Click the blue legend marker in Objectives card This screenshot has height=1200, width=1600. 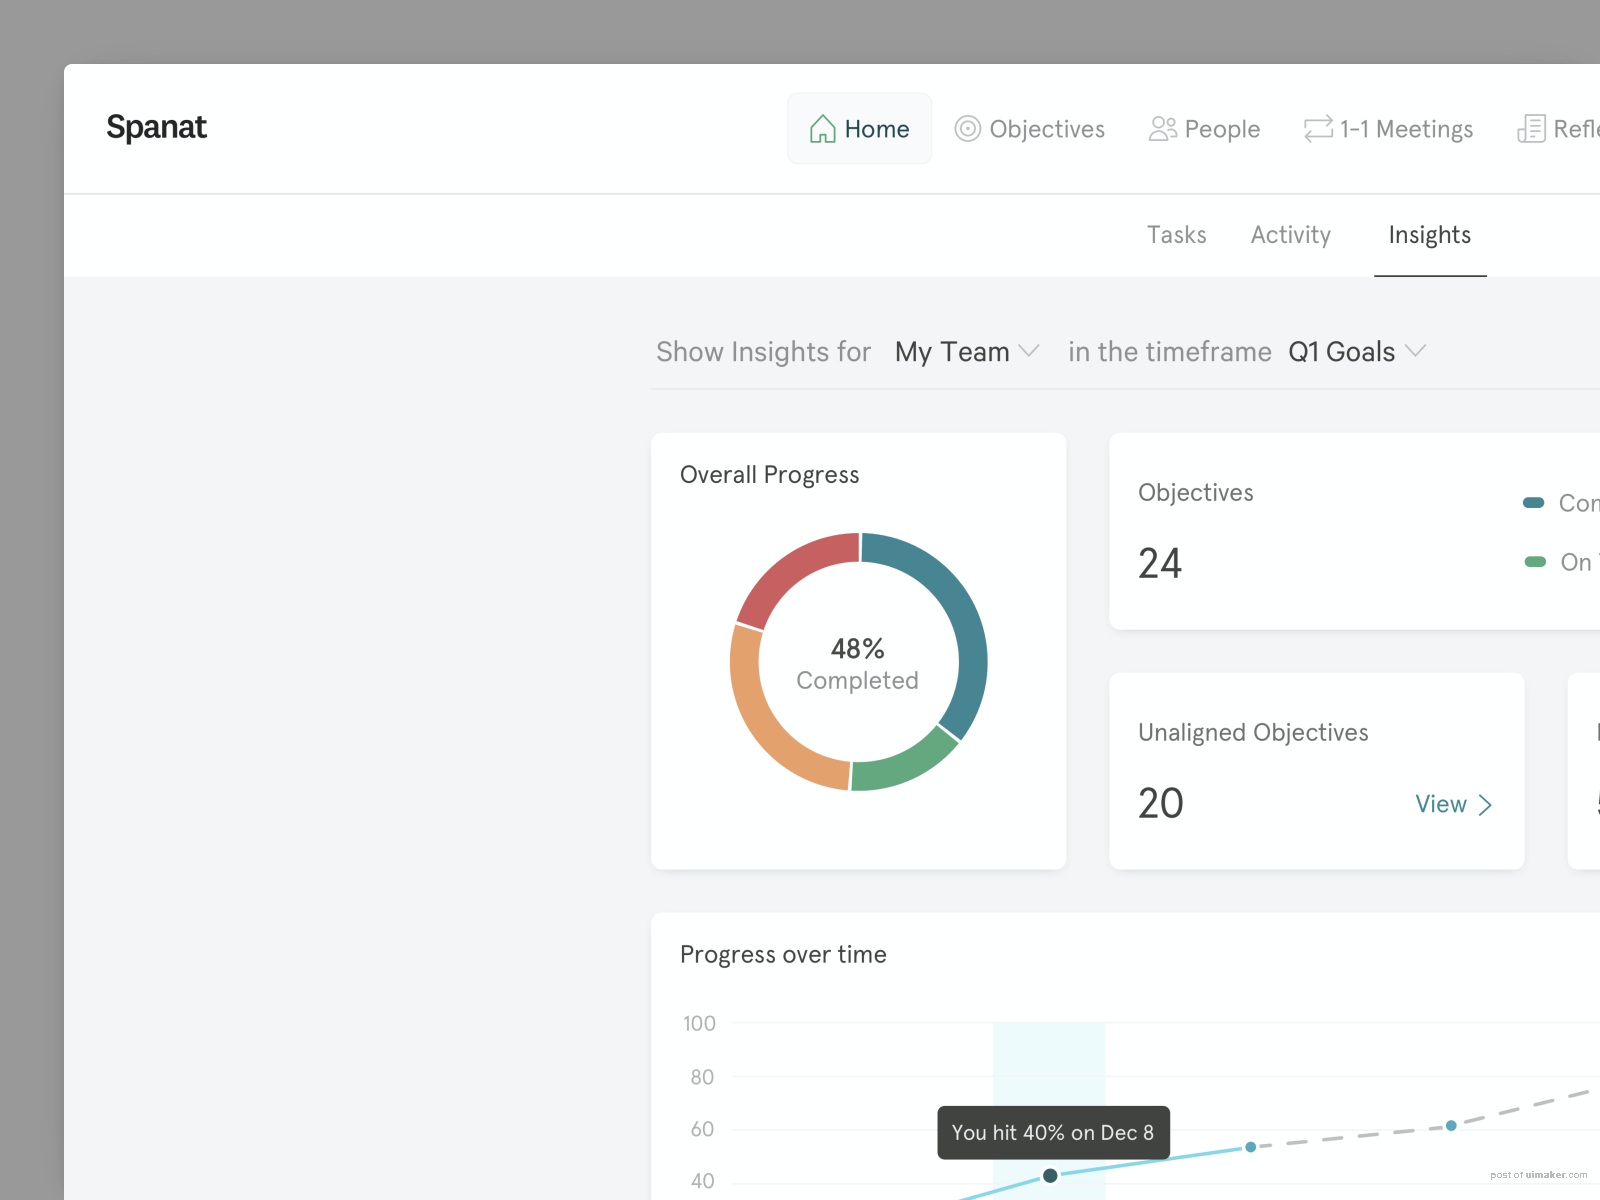pos(1533,502)
